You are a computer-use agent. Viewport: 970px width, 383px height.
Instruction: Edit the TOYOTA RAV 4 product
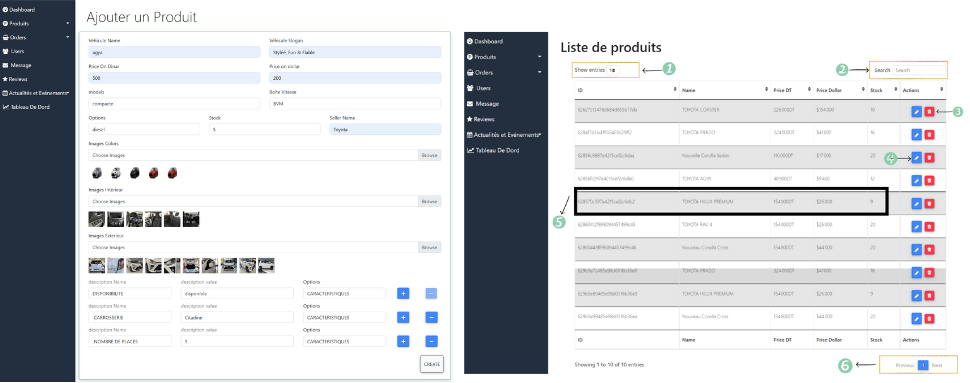pos(916,226)
